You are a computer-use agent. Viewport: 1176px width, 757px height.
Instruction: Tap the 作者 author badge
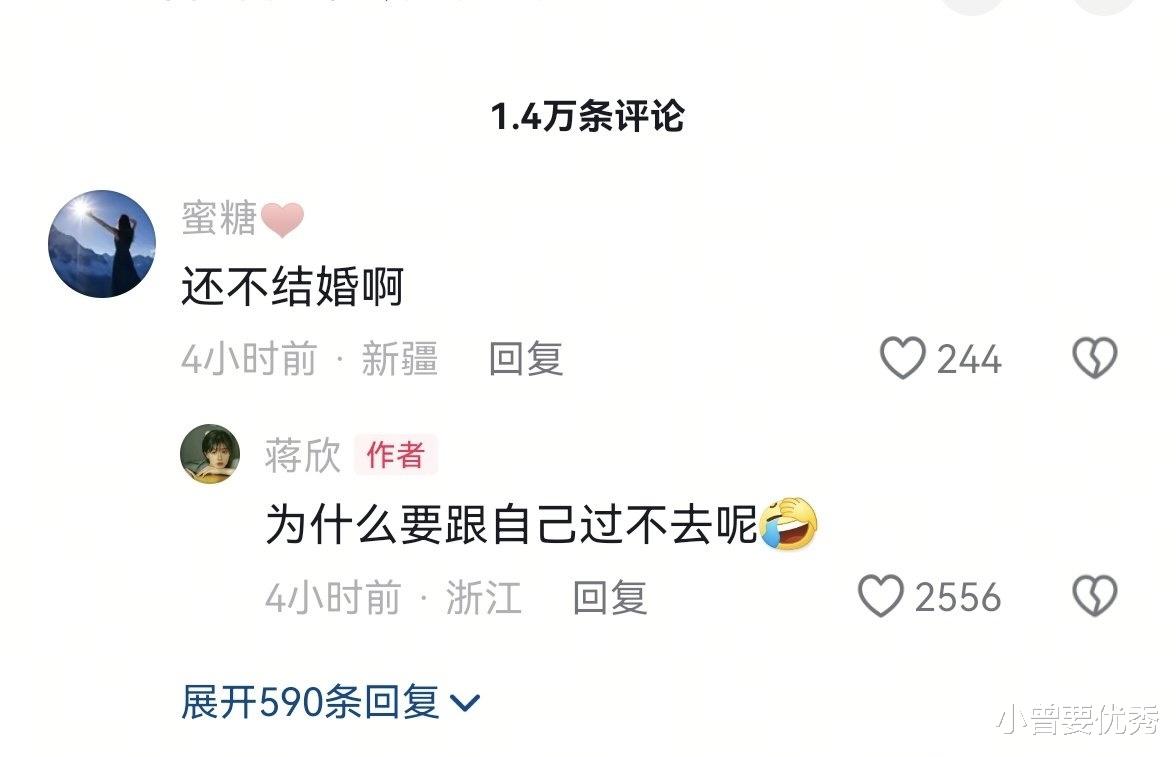click(x=395, y=455)
